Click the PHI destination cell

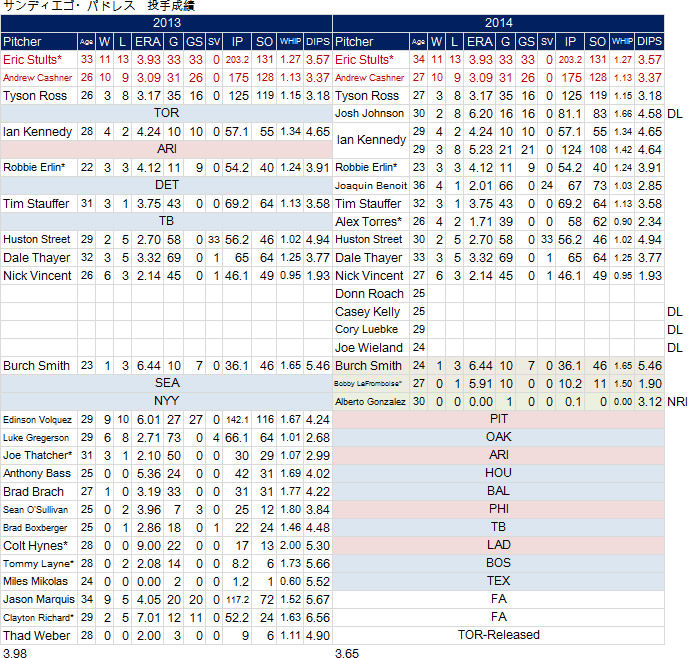pyautogui.click(x=498, y=509)
